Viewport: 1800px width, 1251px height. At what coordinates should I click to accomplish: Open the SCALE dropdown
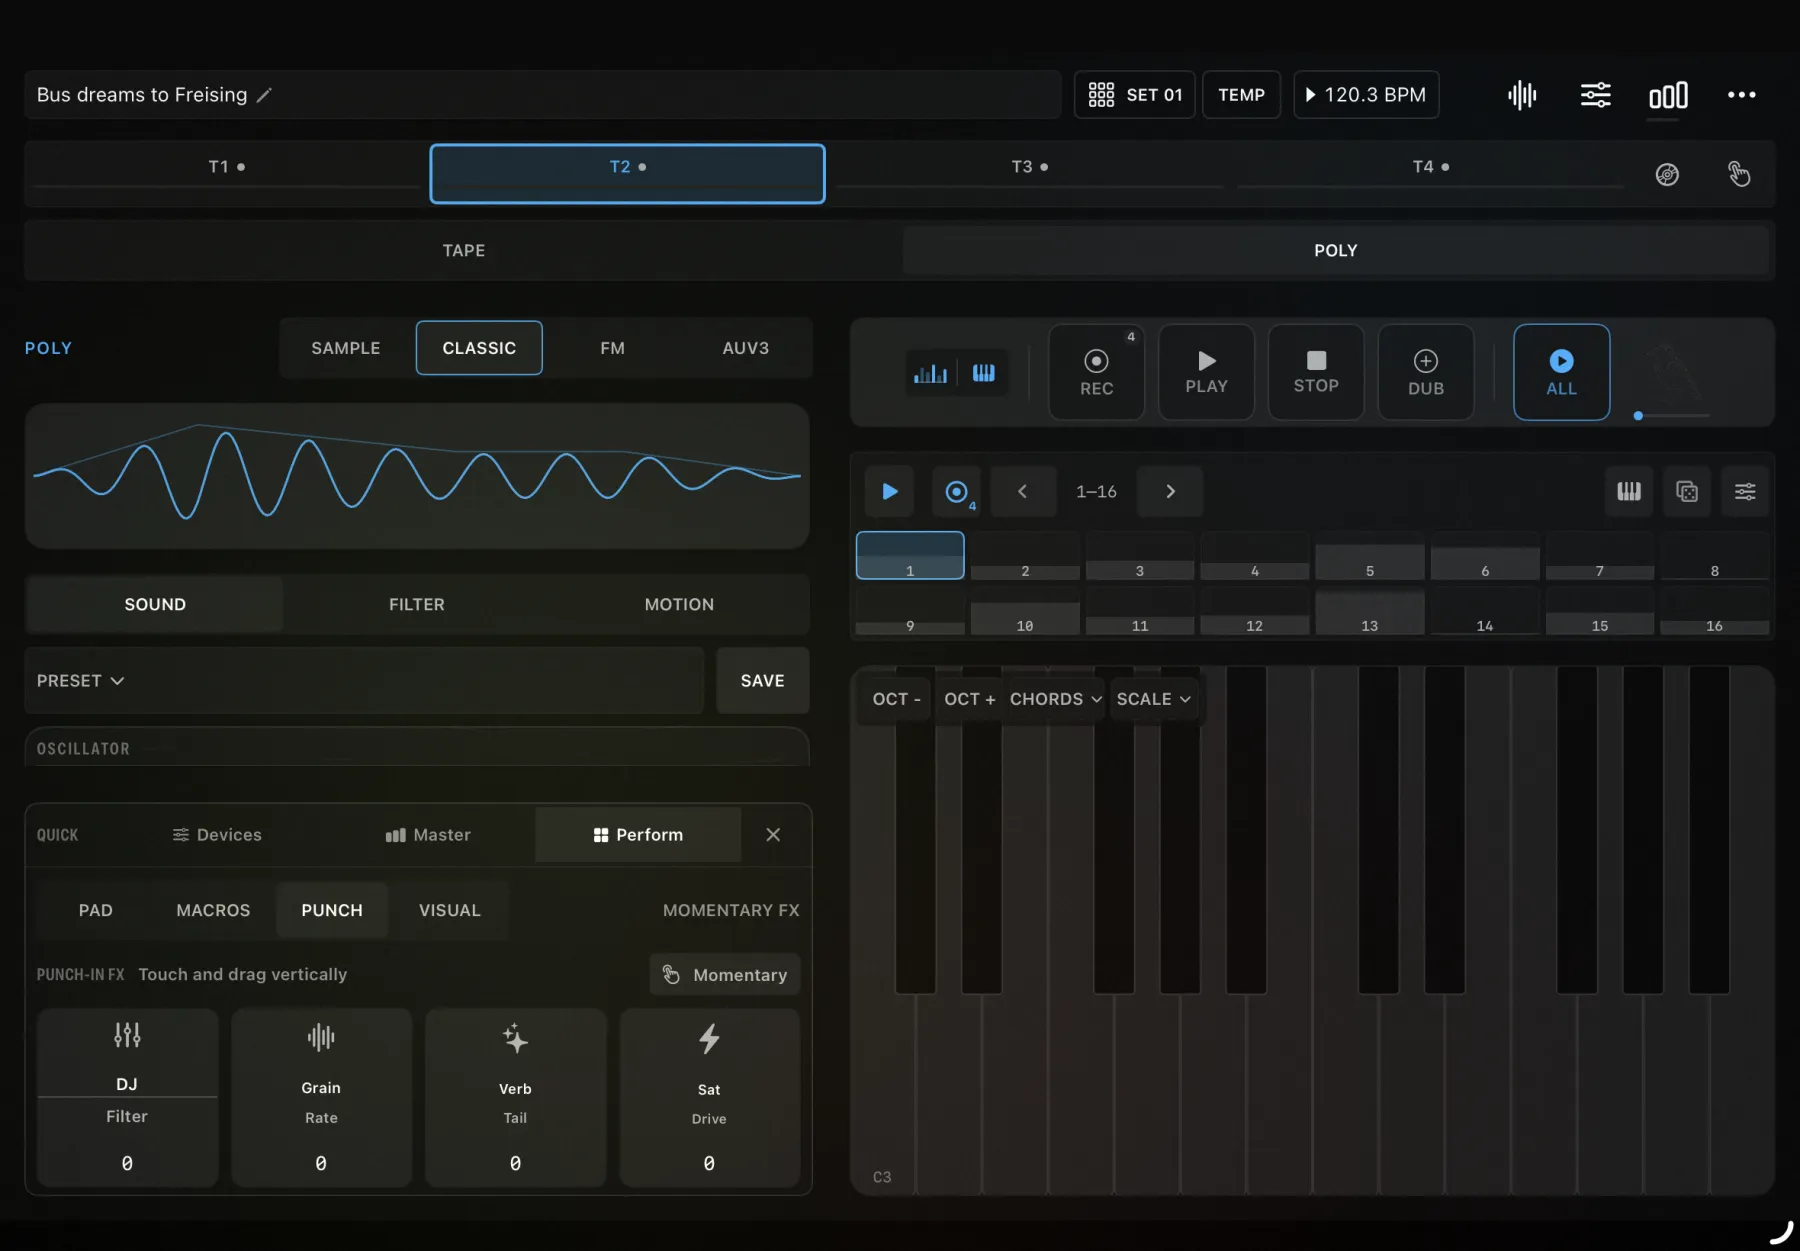[1153, 699]
